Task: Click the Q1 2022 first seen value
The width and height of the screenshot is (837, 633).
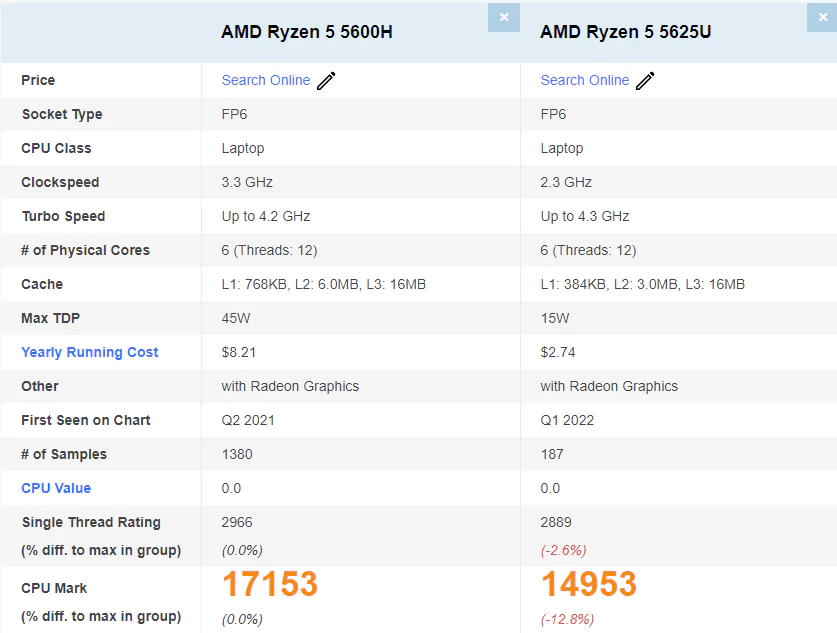Action: pos(567,421)
